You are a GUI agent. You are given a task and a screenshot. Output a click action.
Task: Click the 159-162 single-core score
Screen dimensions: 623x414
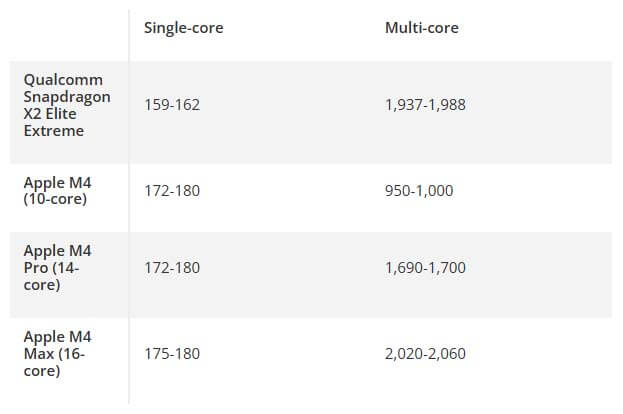point(173,104)
